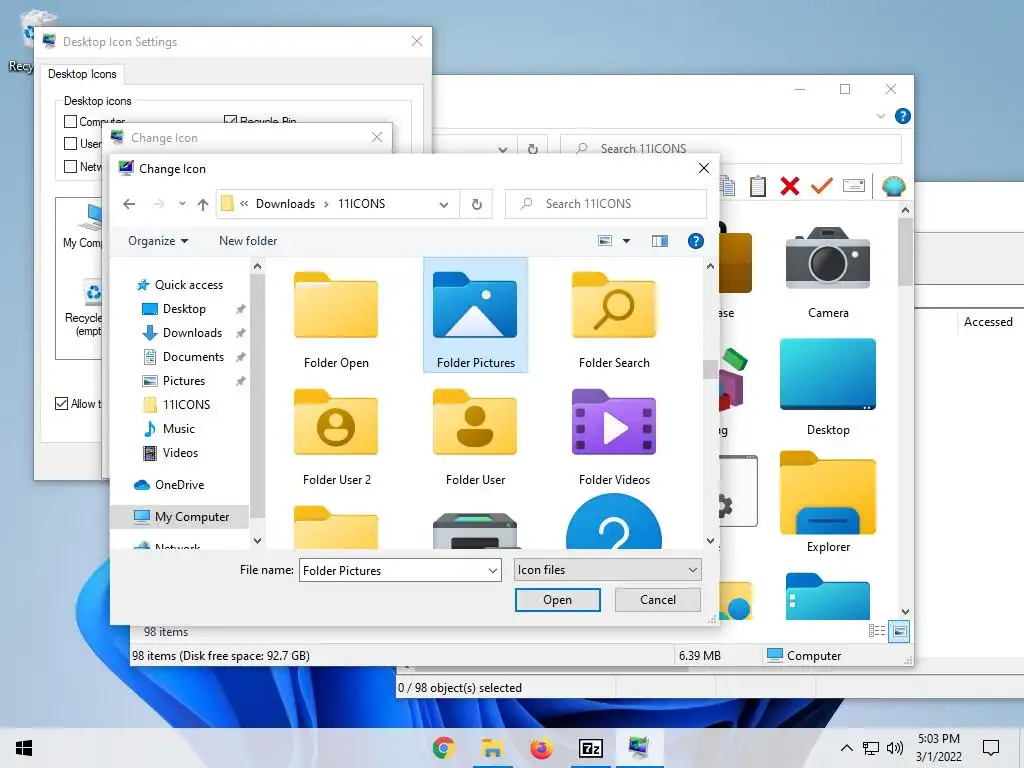The width and height of the screenshot is (1024, 768).
Task: Open help in Change Icon dialog
Action: click(696, 241)
